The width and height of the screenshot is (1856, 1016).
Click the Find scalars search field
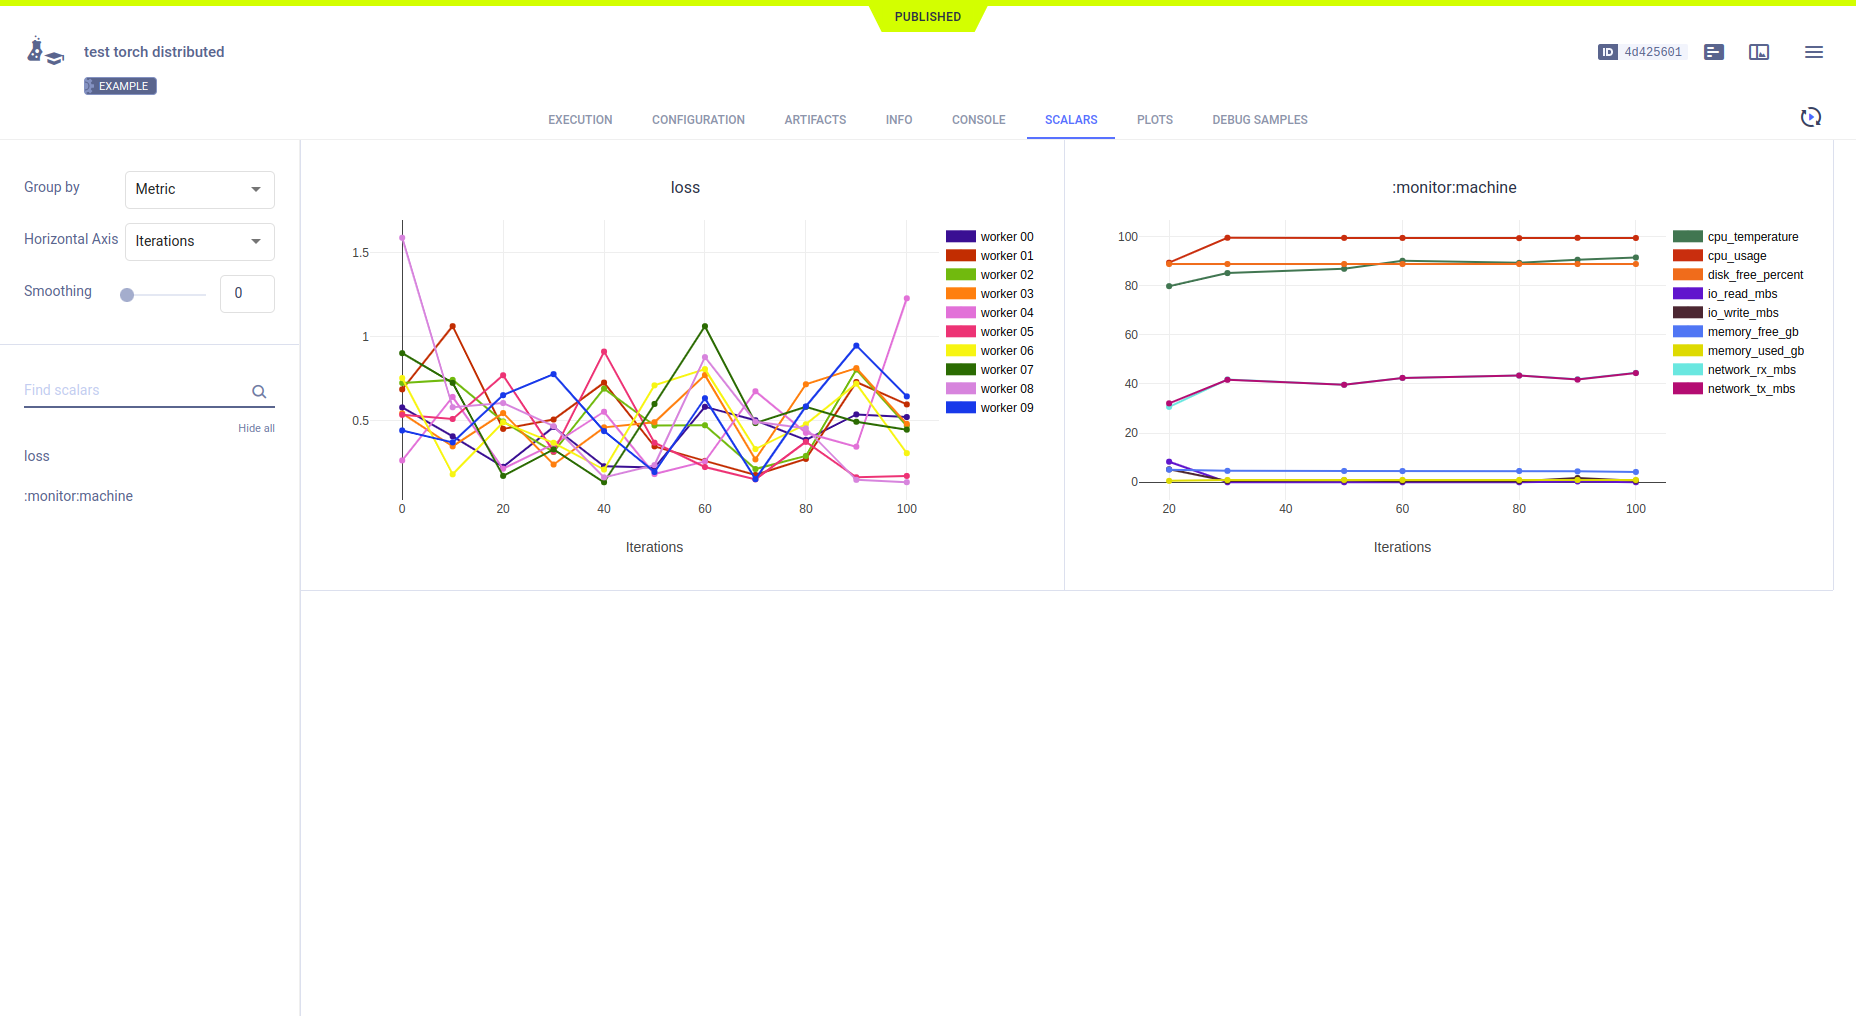[135, 391]
